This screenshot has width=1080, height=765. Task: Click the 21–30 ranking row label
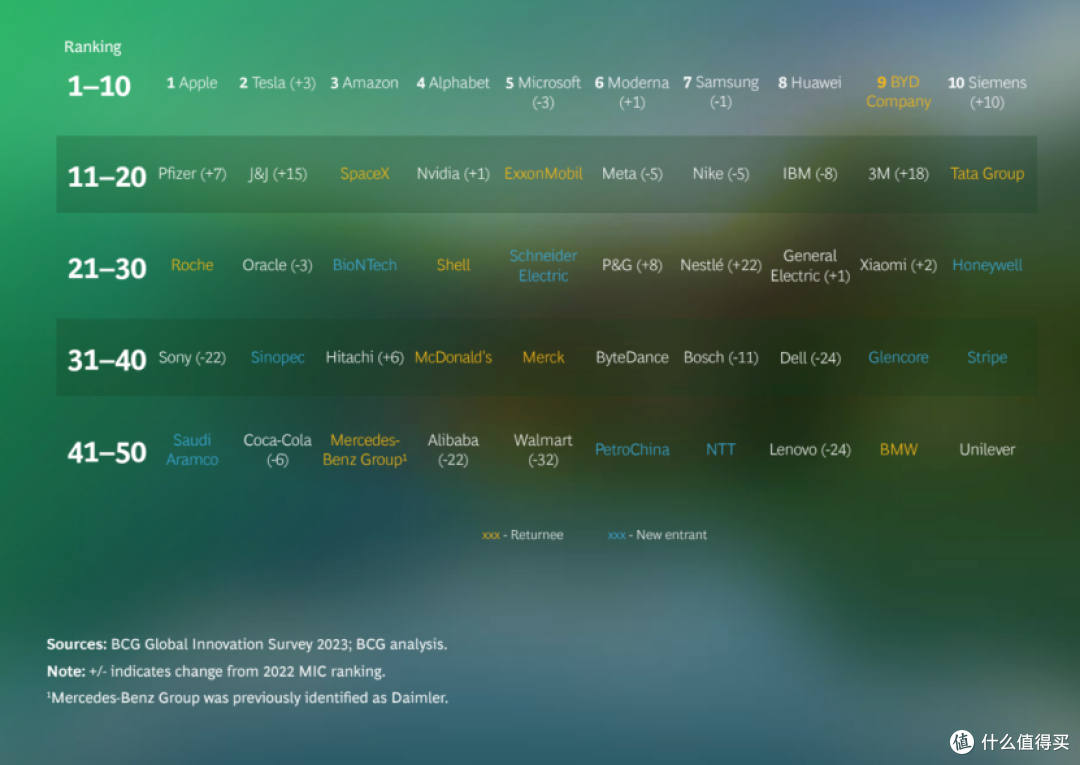pos(107,269)
